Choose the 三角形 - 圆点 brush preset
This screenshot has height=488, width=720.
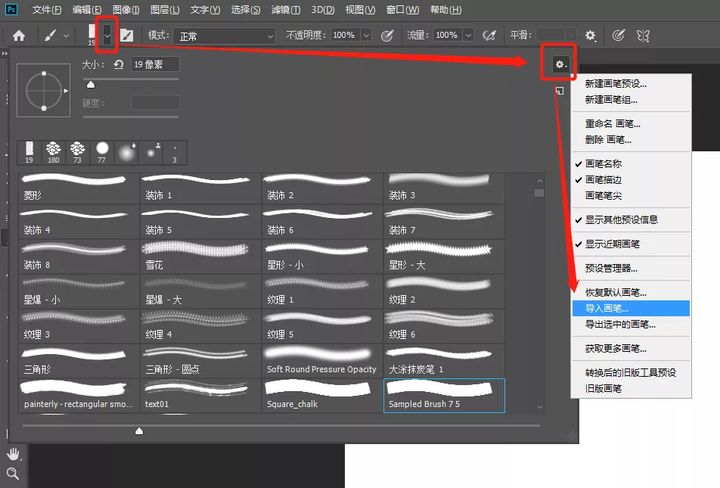(200, 361)
